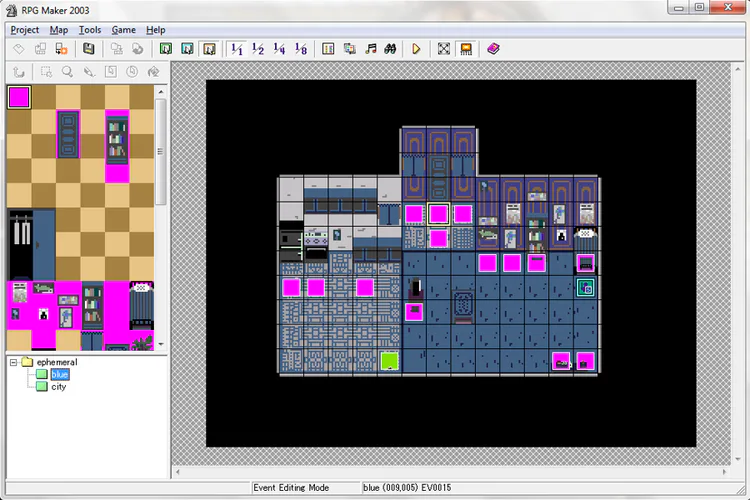
Task: Switch to Upper Layer editing mode
Action: click(187, 49)
